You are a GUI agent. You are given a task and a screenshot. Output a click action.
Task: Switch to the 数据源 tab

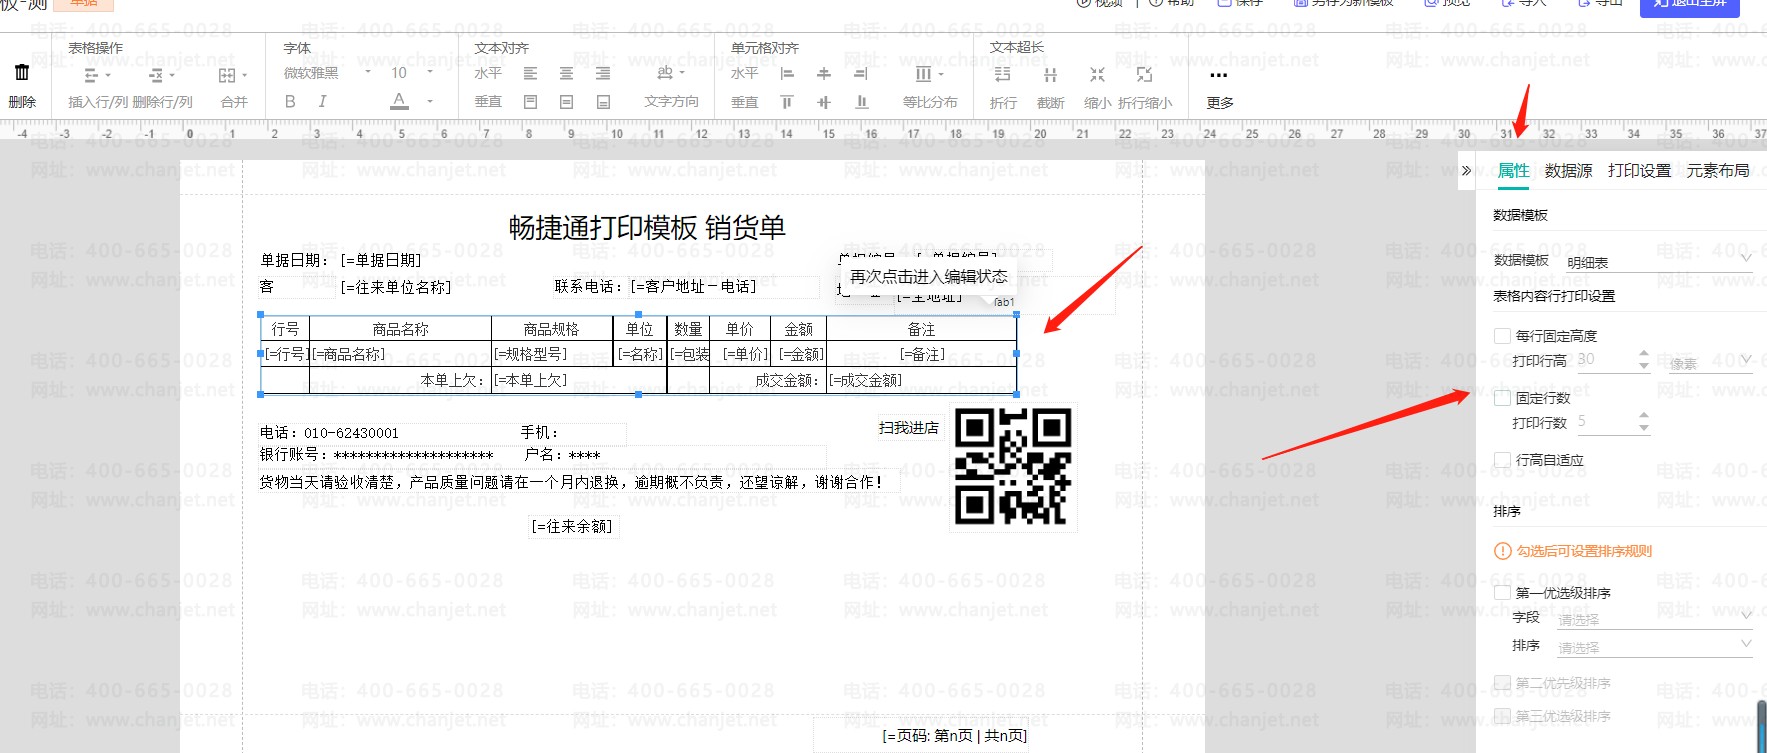pyautogui.click(x=1568, y=171)
